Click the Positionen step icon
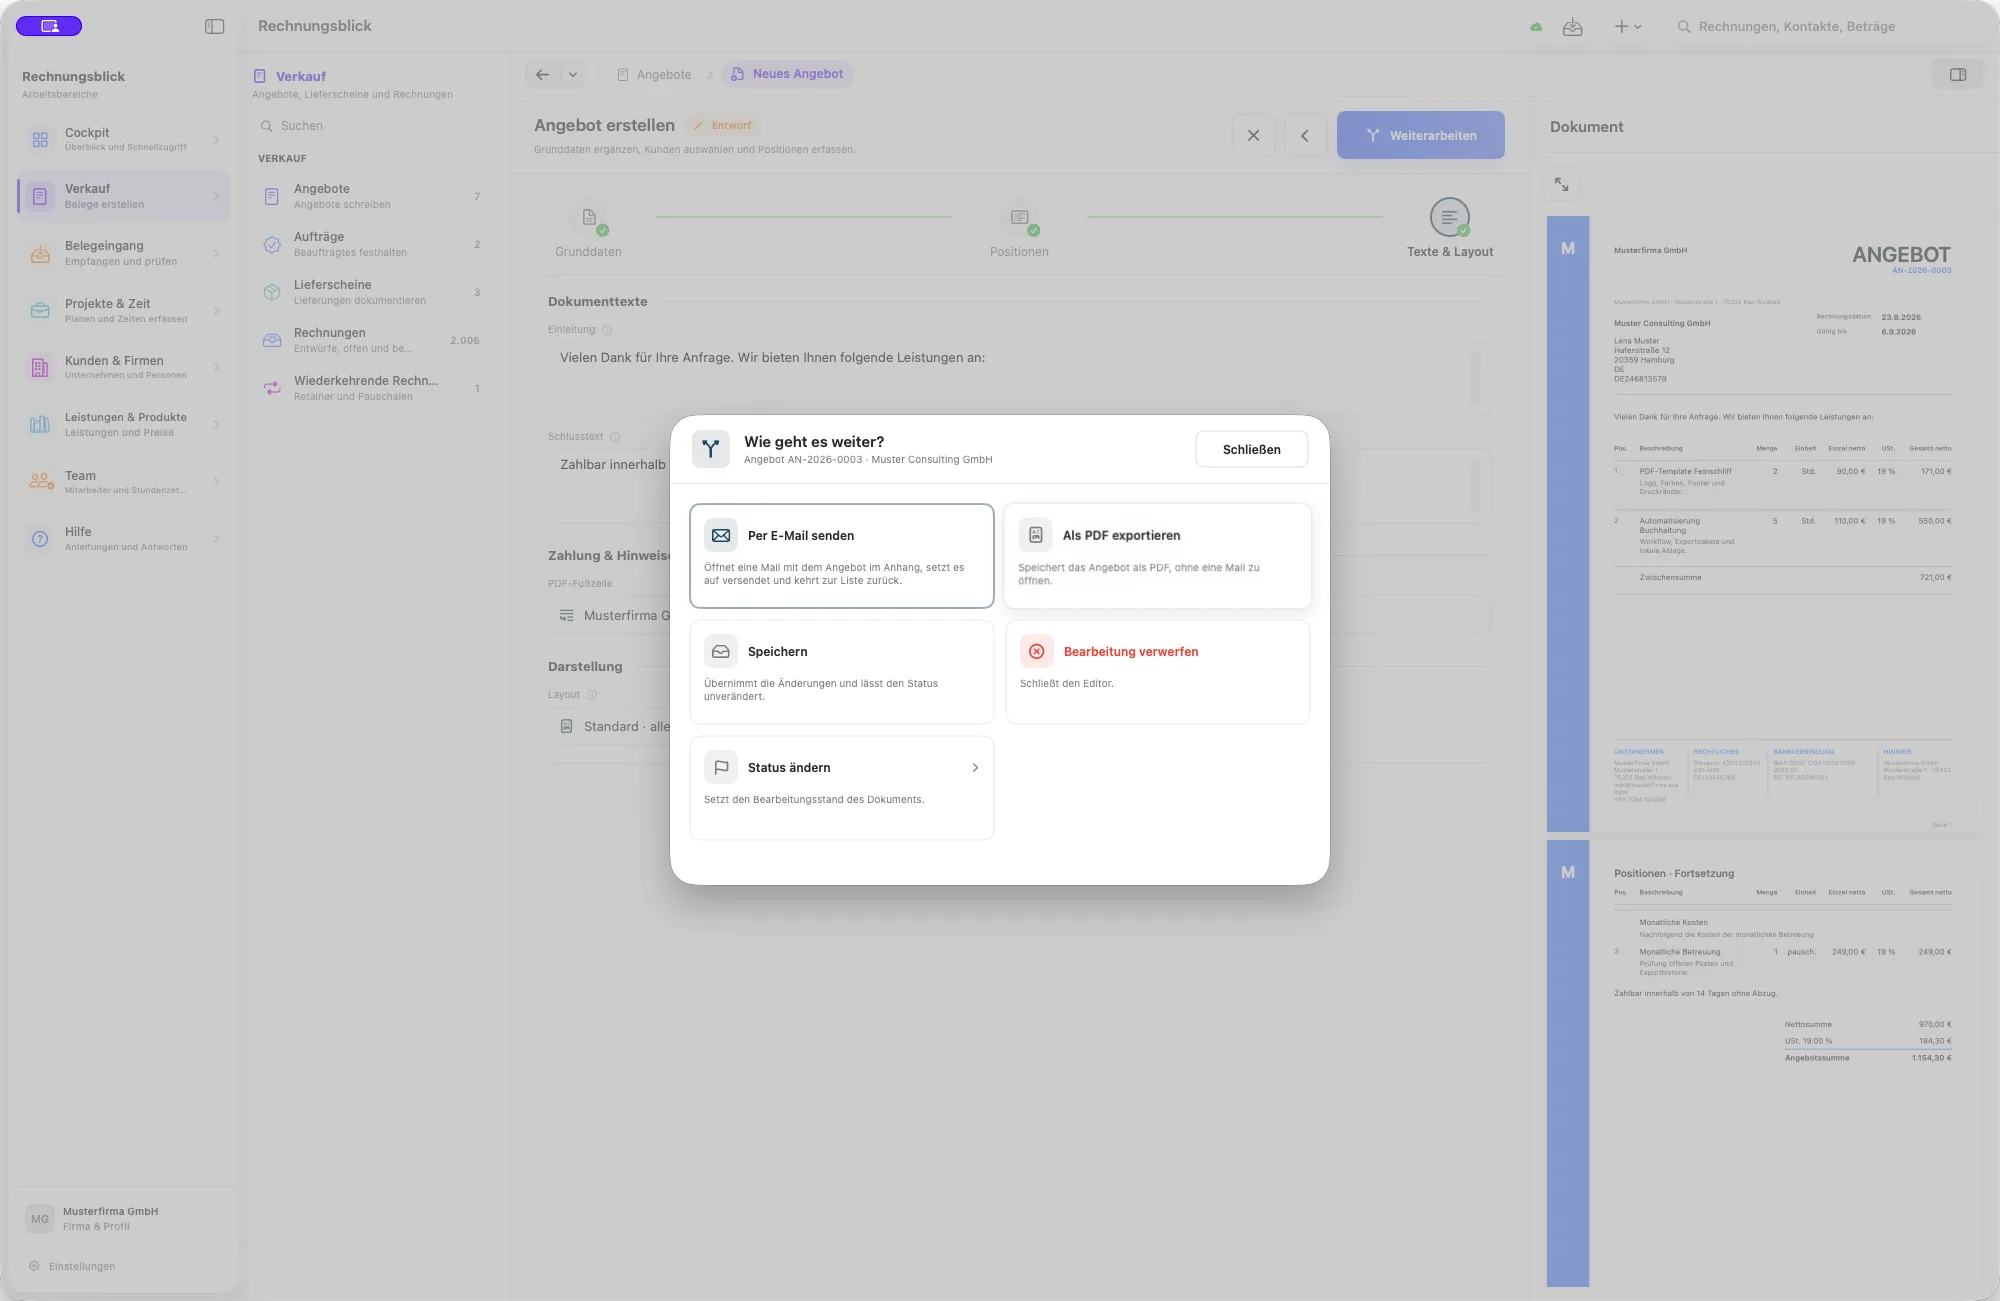The height and width of the screenshot is (1301, 2000). tap(1019, 217)
